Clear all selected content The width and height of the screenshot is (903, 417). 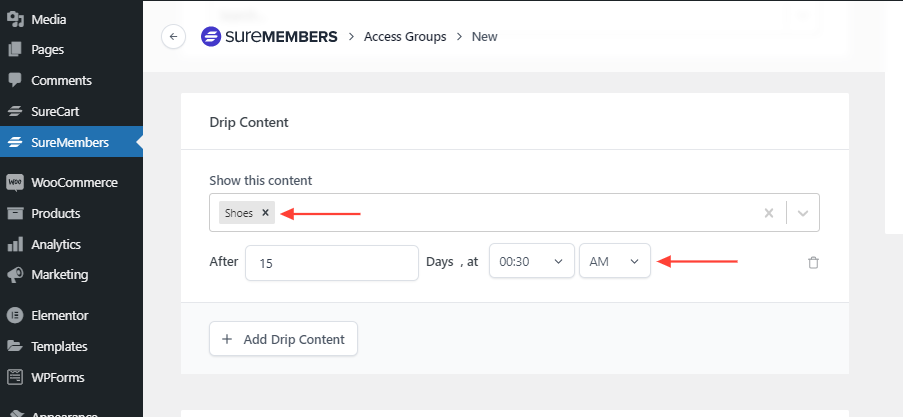pos(769,213)
